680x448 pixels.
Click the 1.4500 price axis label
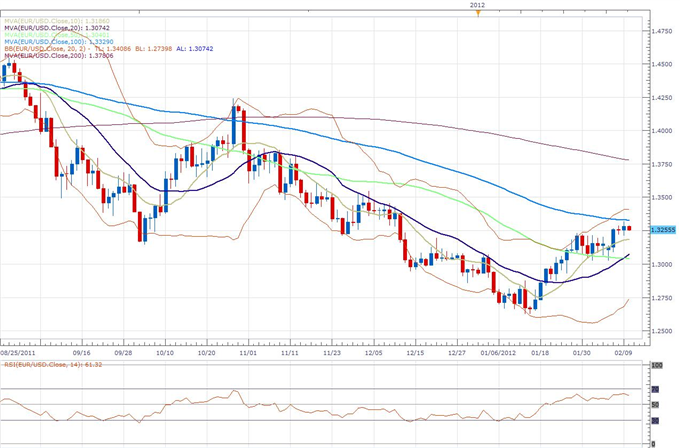pyautogui.click(x=662, y=64)
